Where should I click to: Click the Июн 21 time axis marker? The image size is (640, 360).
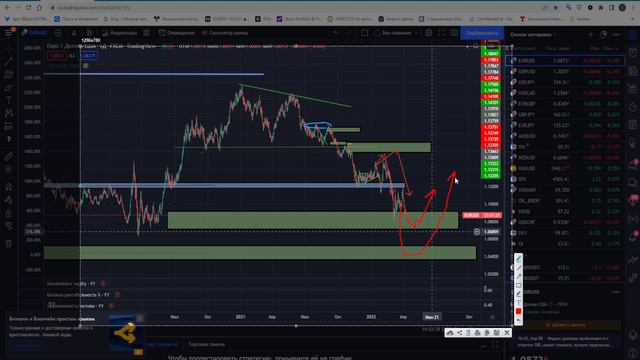click(x=431, y=317)
